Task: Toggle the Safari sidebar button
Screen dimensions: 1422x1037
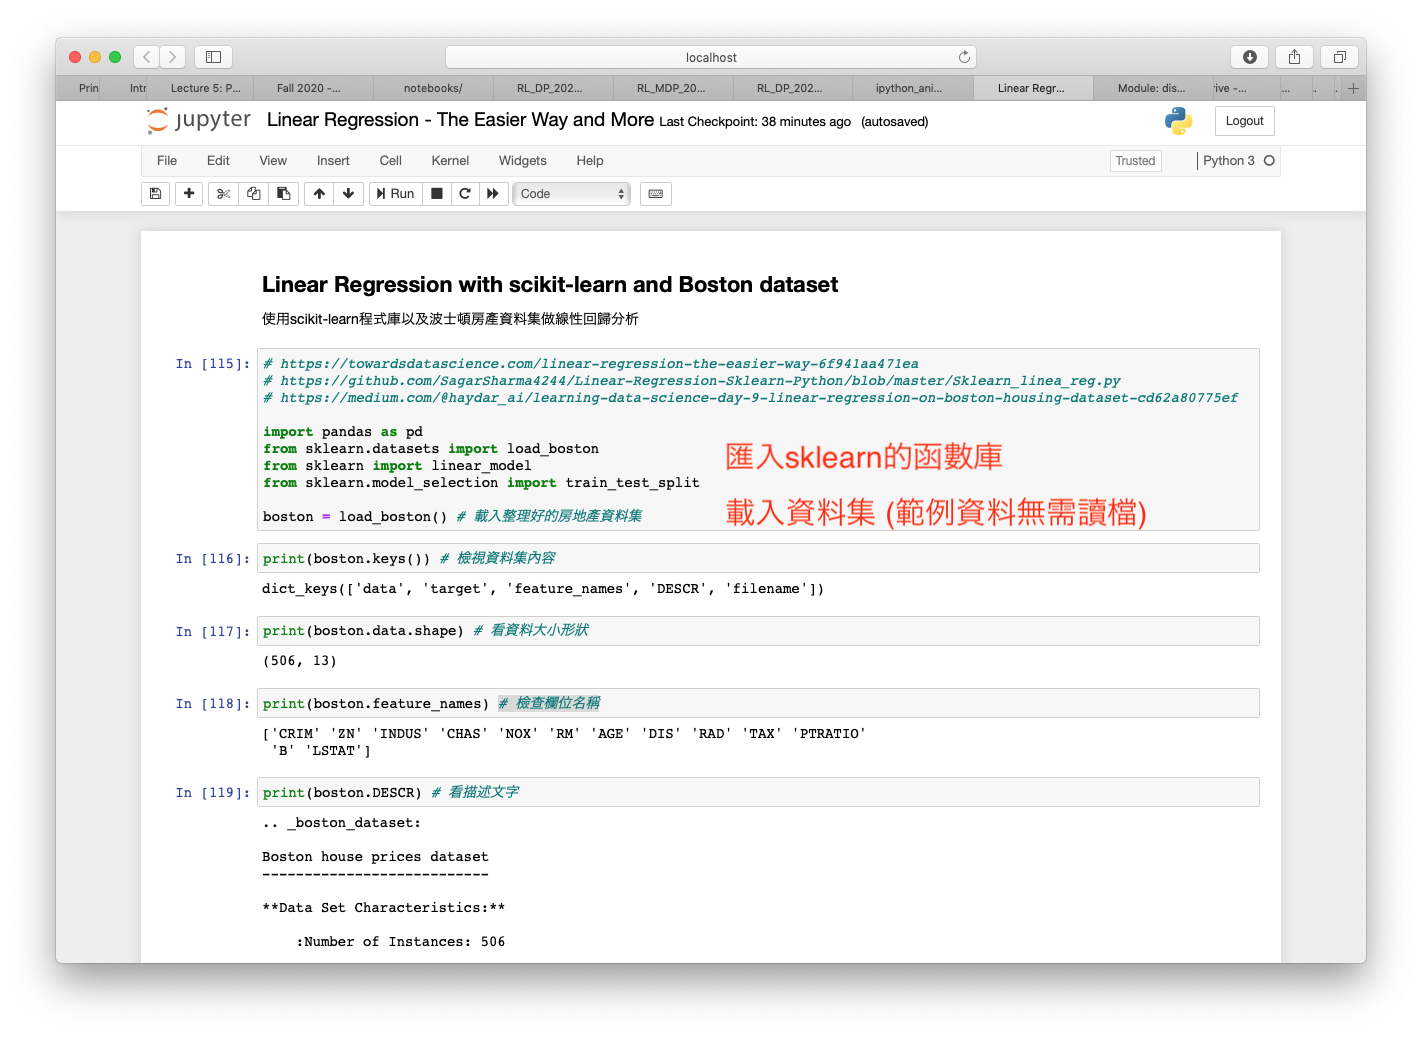Action: [x=213, y=57]
